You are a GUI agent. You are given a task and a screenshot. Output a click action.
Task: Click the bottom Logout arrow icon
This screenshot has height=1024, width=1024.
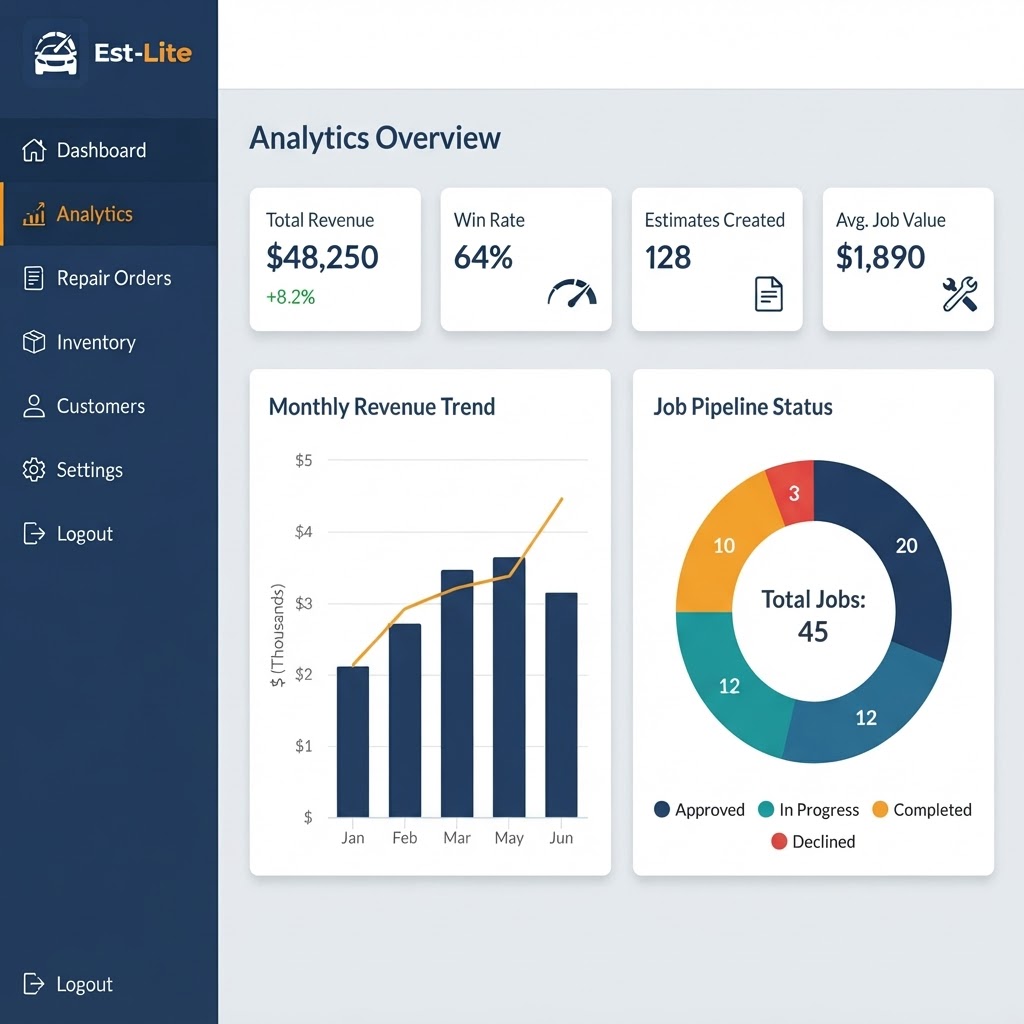[34, 984]
